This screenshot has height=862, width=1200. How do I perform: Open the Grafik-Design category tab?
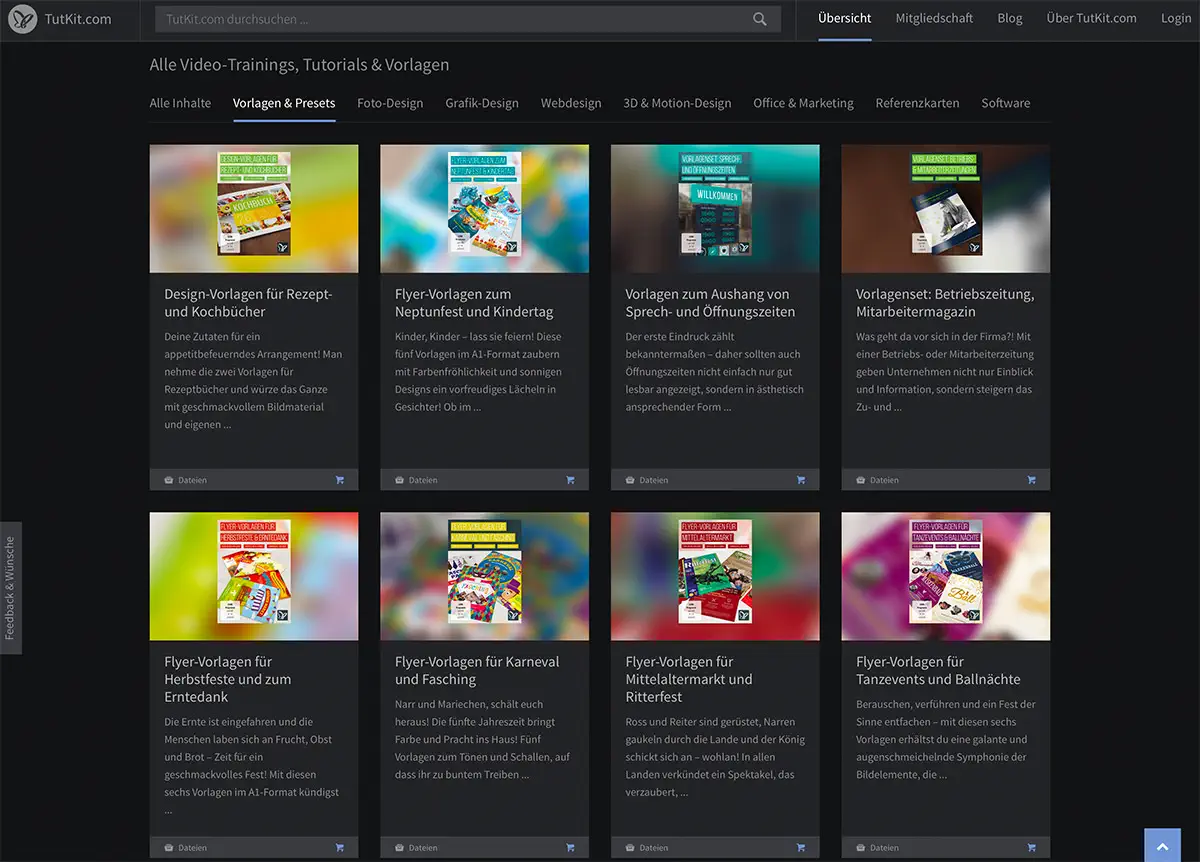482,103
